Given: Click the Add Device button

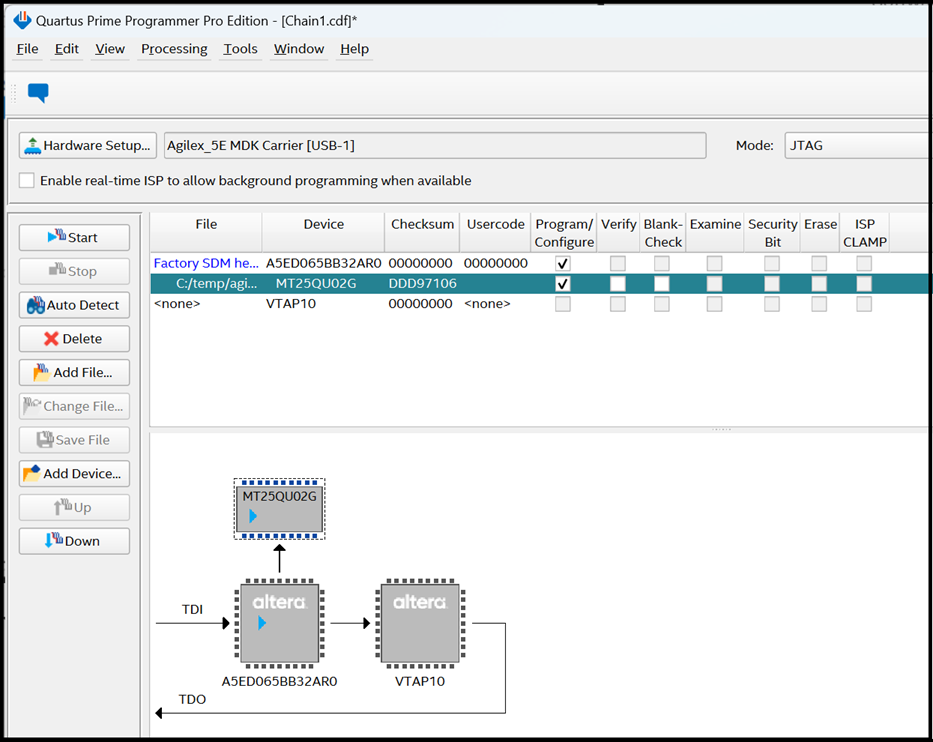Looking at the screenshot, I should [x=74, y=474].
